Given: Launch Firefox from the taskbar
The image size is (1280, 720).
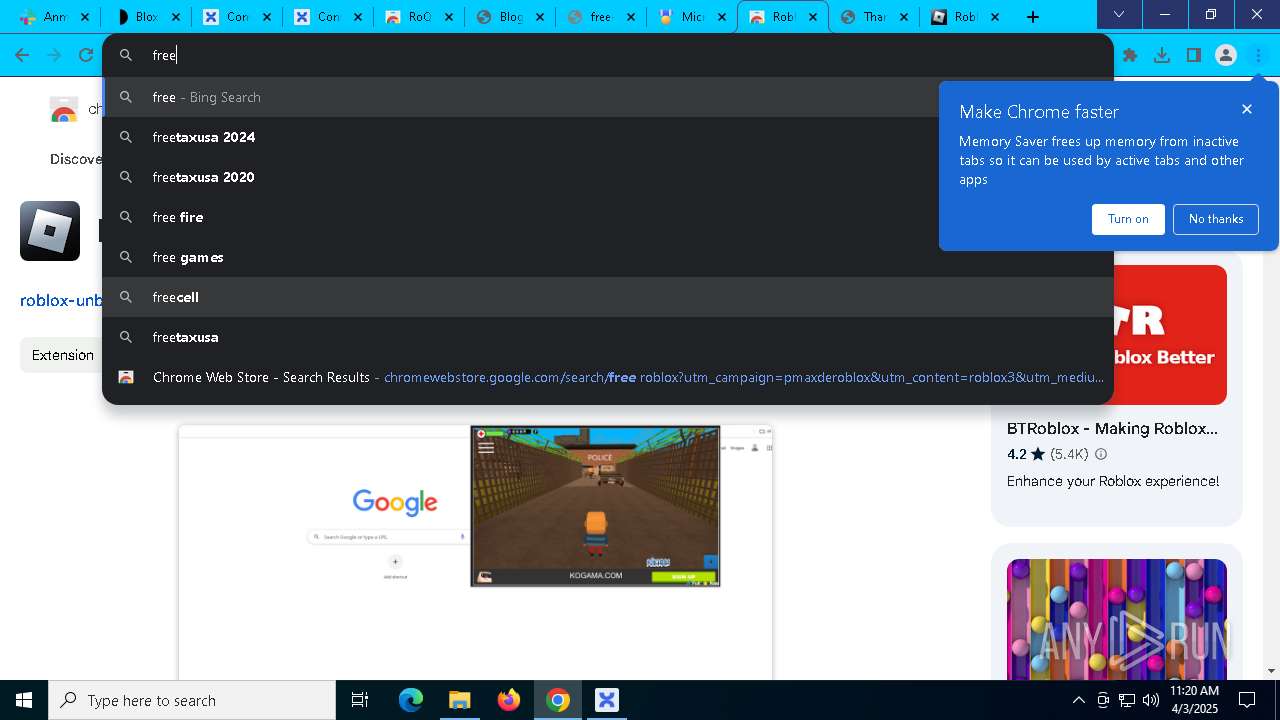Looking at the screenshot, I should 508,700.
